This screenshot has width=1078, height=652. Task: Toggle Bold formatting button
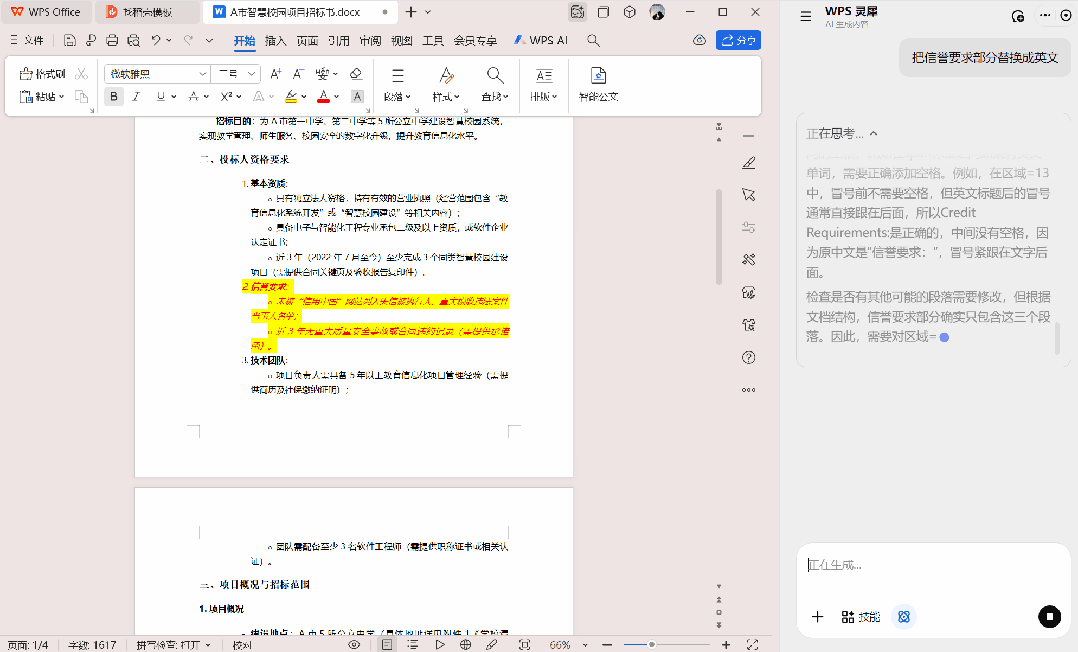click(x=114, y=97)
